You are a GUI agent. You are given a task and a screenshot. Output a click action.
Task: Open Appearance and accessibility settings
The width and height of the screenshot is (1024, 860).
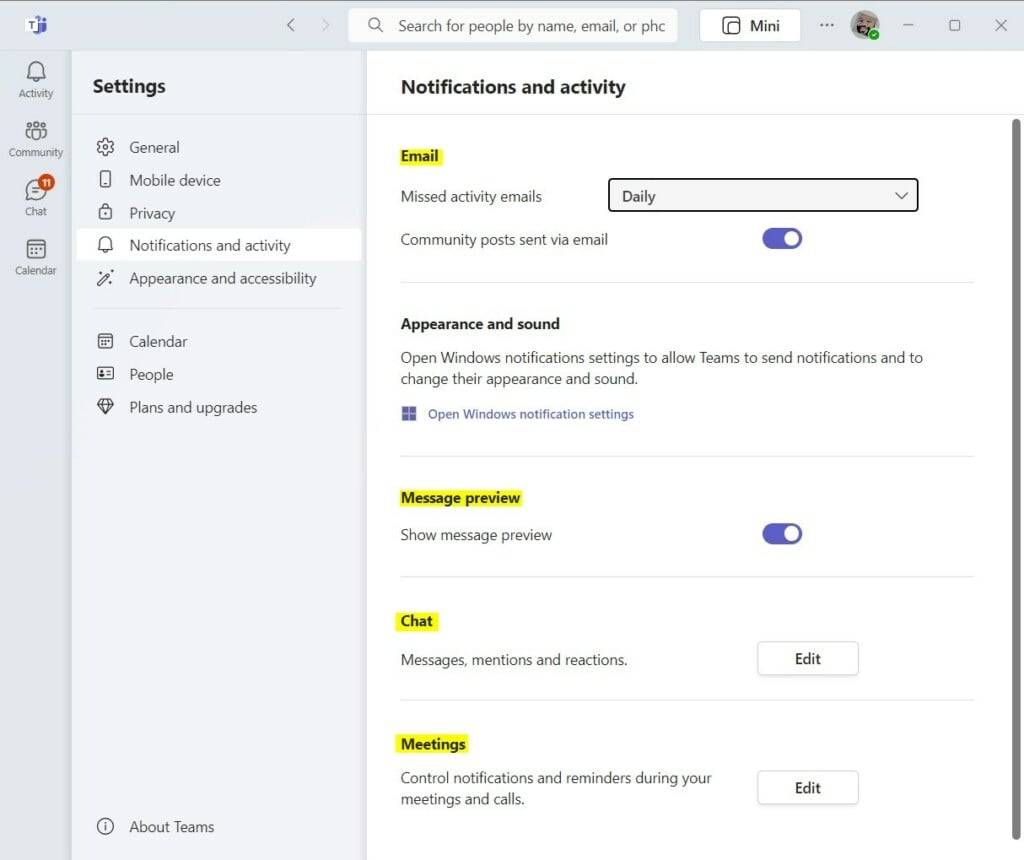pos(222,278)
